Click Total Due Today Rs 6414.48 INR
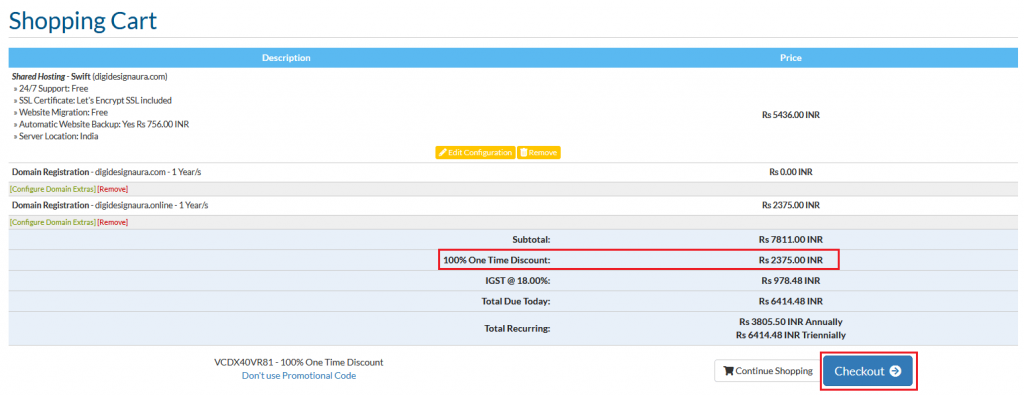The image size is (1024, 396). coord(791,302)
